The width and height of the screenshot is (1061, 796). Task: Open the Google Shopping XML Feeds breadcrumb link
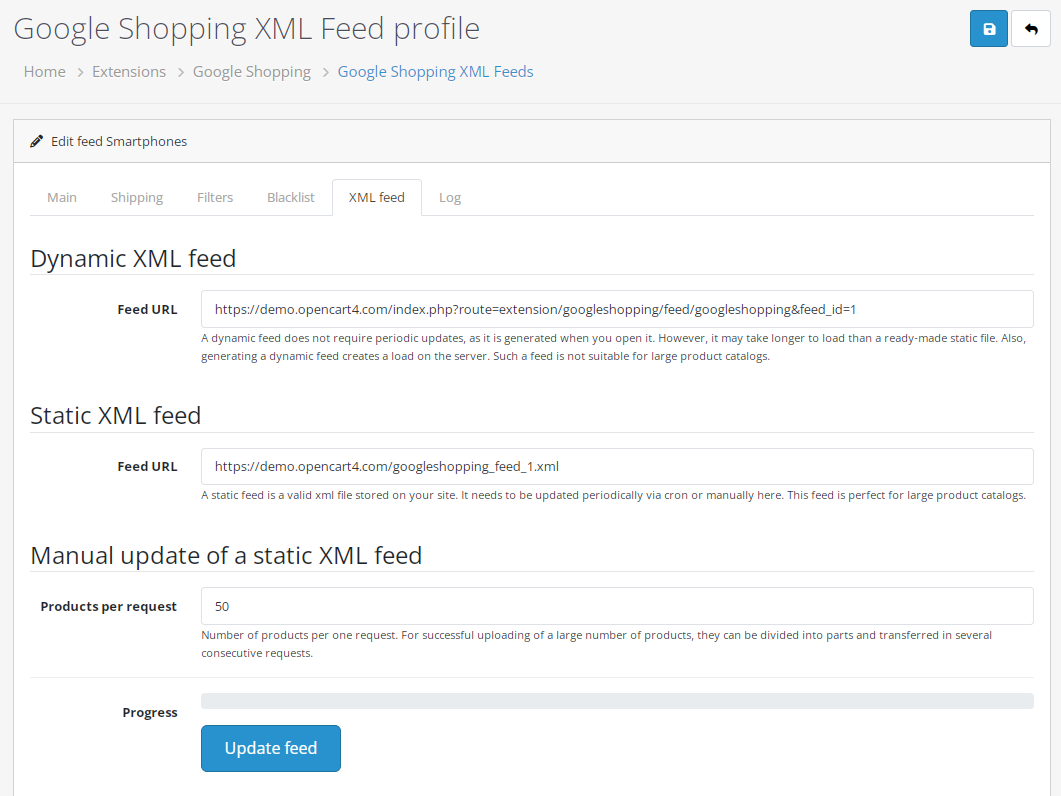435,72
